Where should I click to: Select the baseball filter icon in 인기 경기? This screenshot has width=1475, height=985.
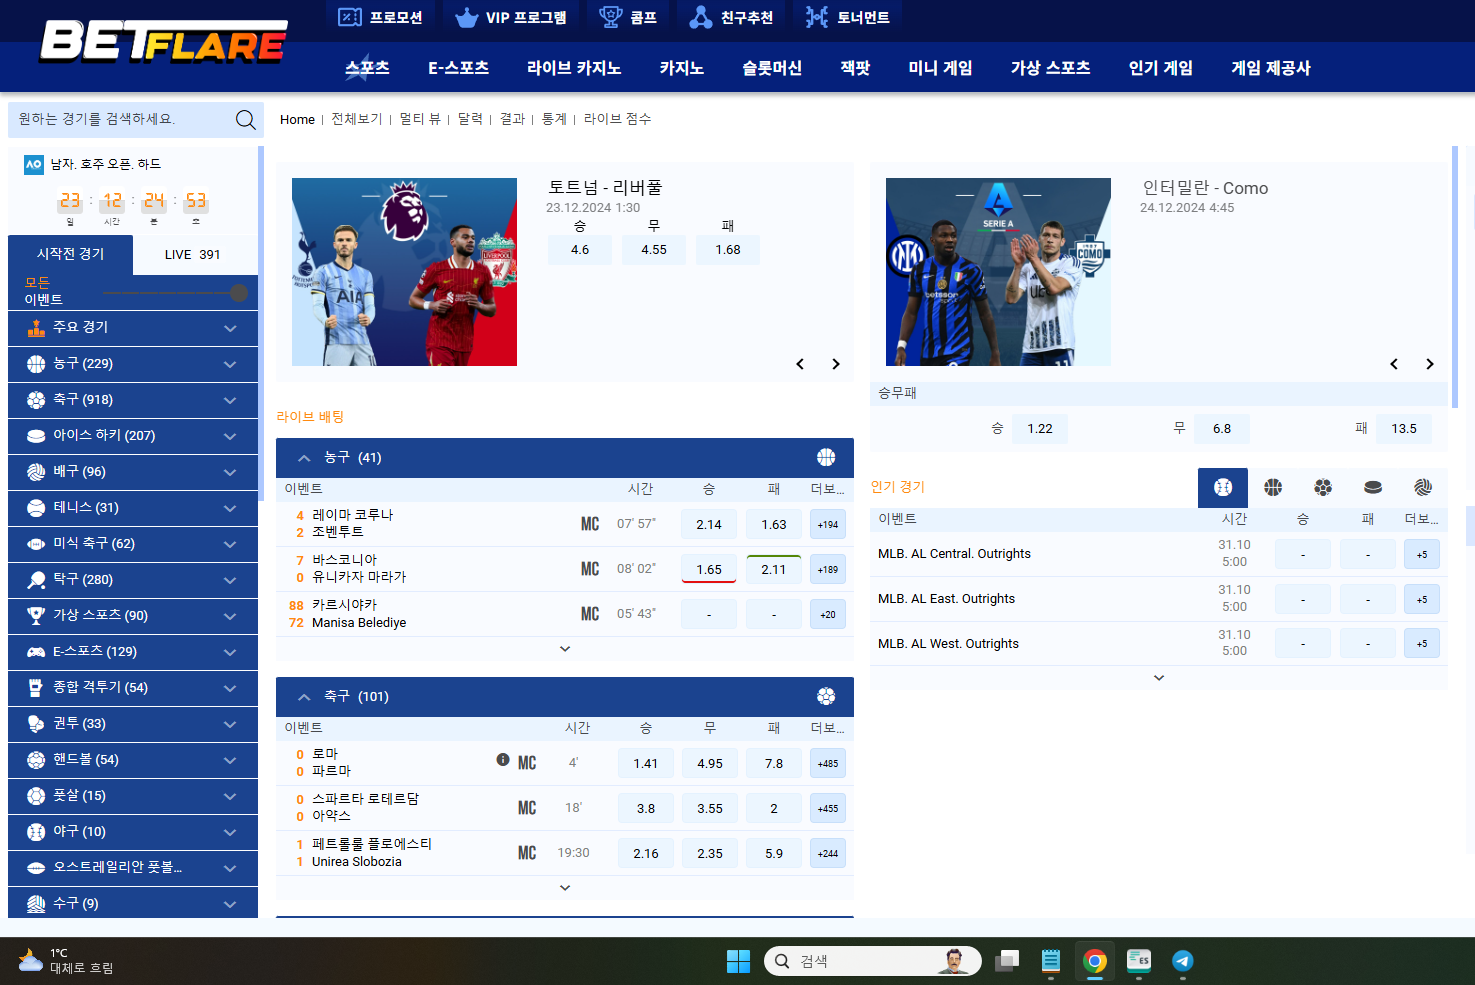tap(1223, 487)
